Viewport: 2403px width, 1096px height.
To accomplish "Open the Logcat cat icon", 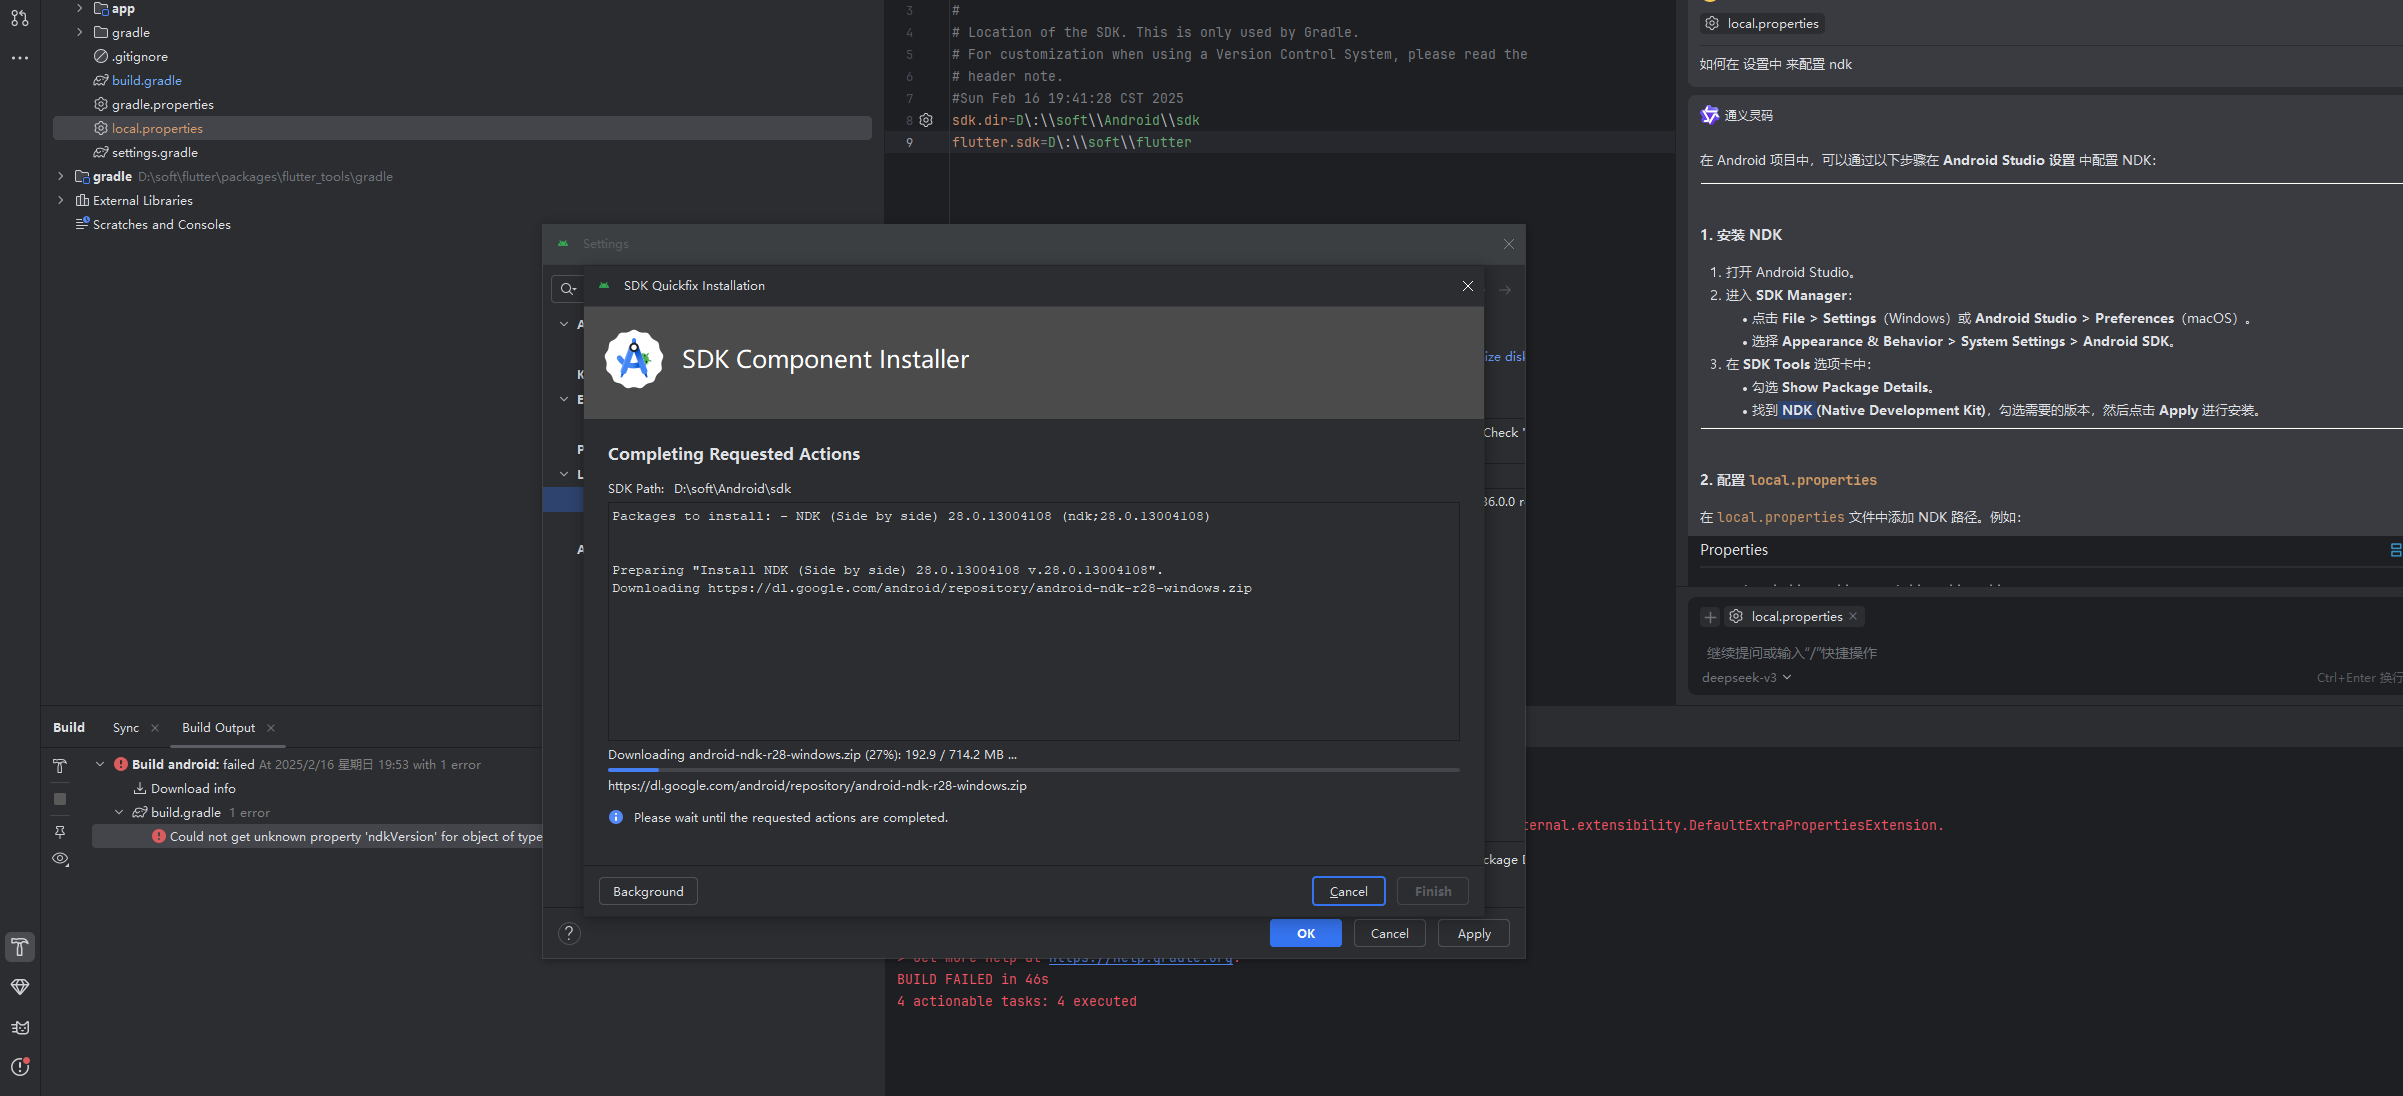I will click(x=20, y=1027).
